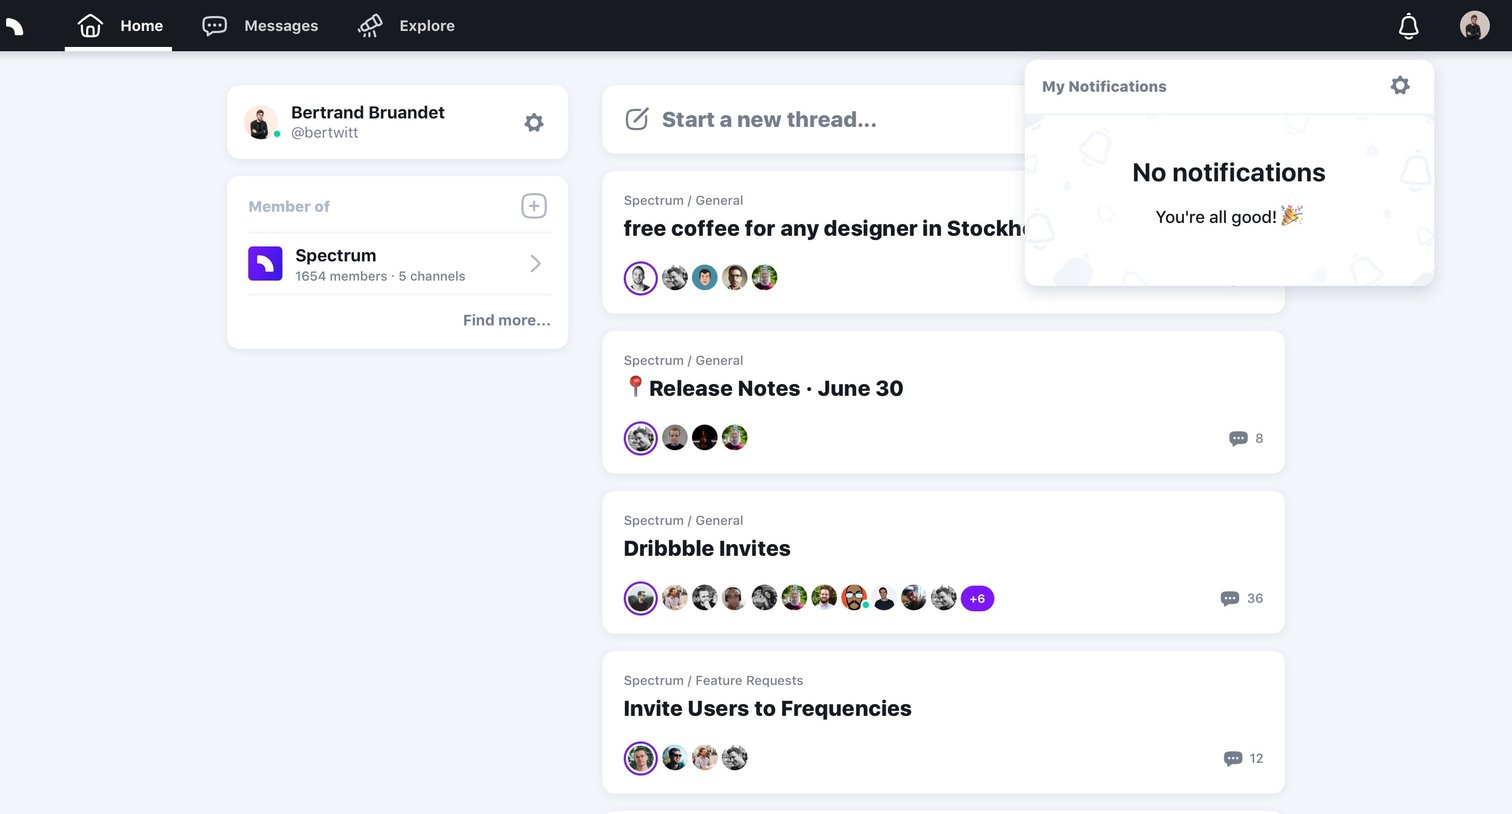The image size is (1512, 814).
Task: Go to the Messages tab
Action: pos(260,26)
